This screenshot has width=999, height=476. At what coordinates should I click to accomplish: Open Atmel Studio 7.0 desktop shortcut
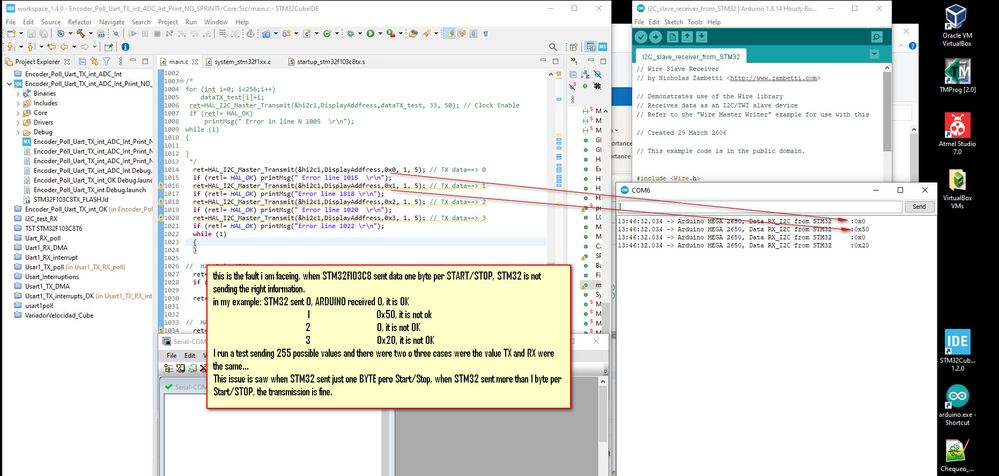[957, 133]
